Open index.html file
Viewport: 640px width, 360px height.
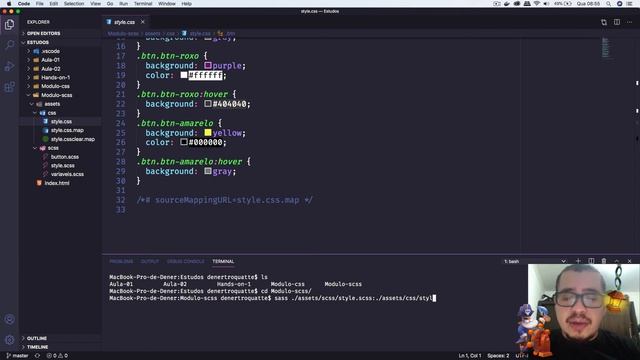[57, 183]
